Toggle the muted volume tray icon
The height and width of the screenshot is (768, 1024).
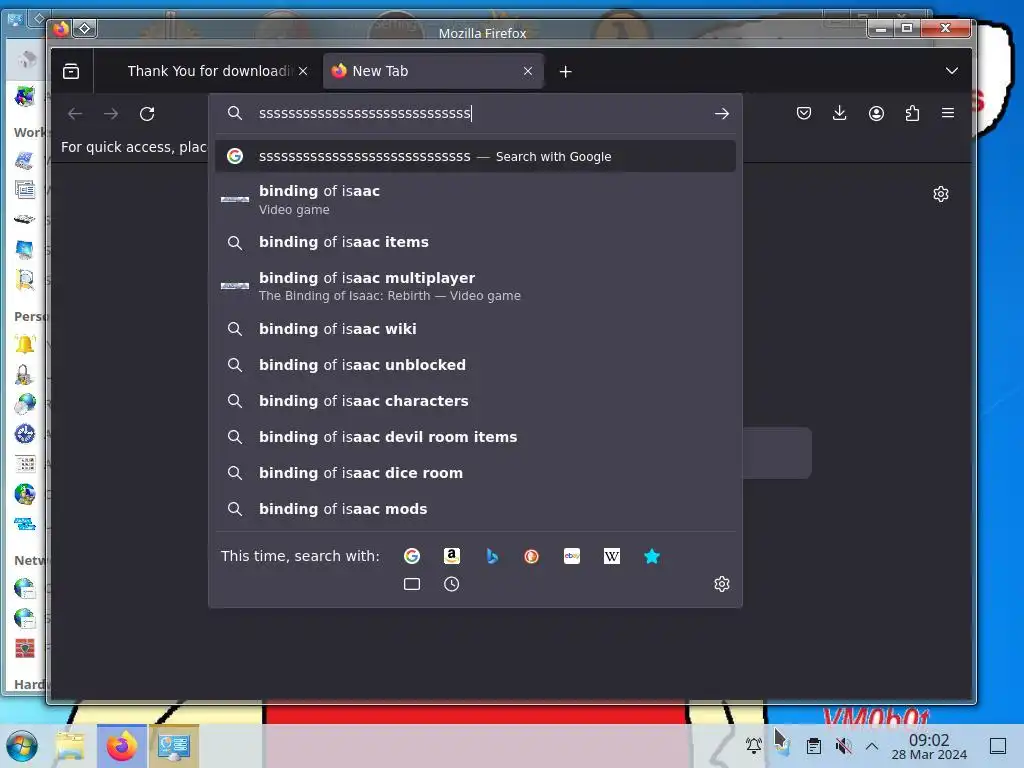coord(843,745)
